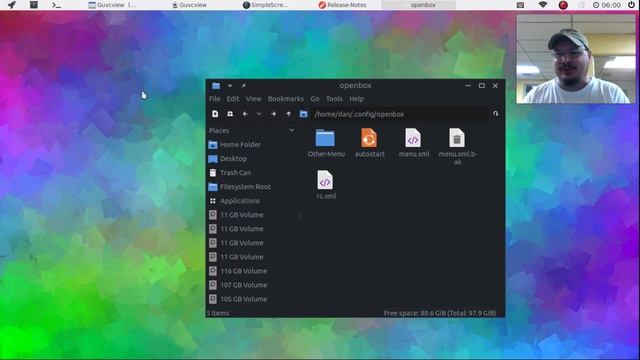The width and height of the screenshot is (640, 360).
Task: Go back with the left arrow
Action: pos(245,114)
